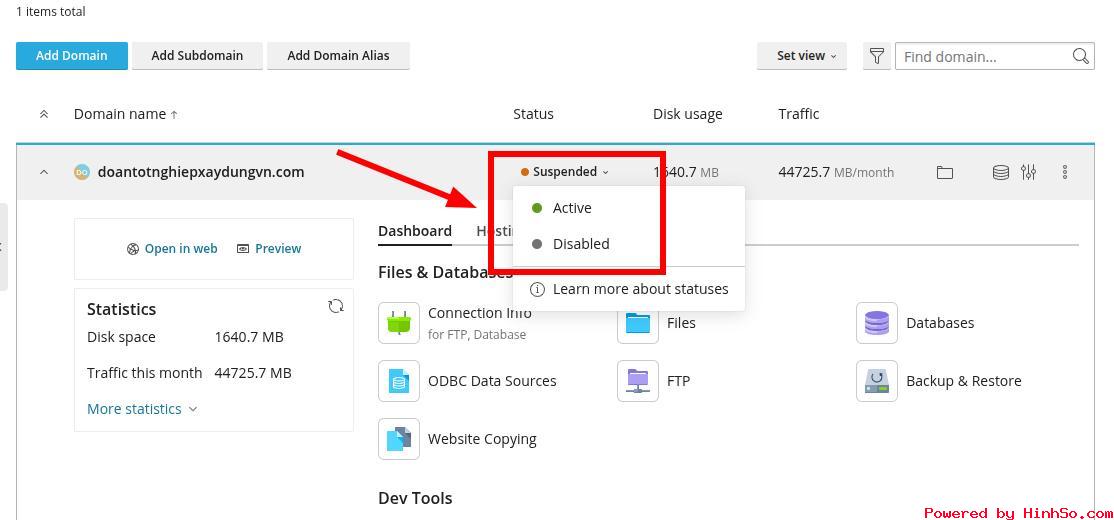1114x520 pixels.
Task: Click Learn more about statuses
Action: tap(640, 289)
